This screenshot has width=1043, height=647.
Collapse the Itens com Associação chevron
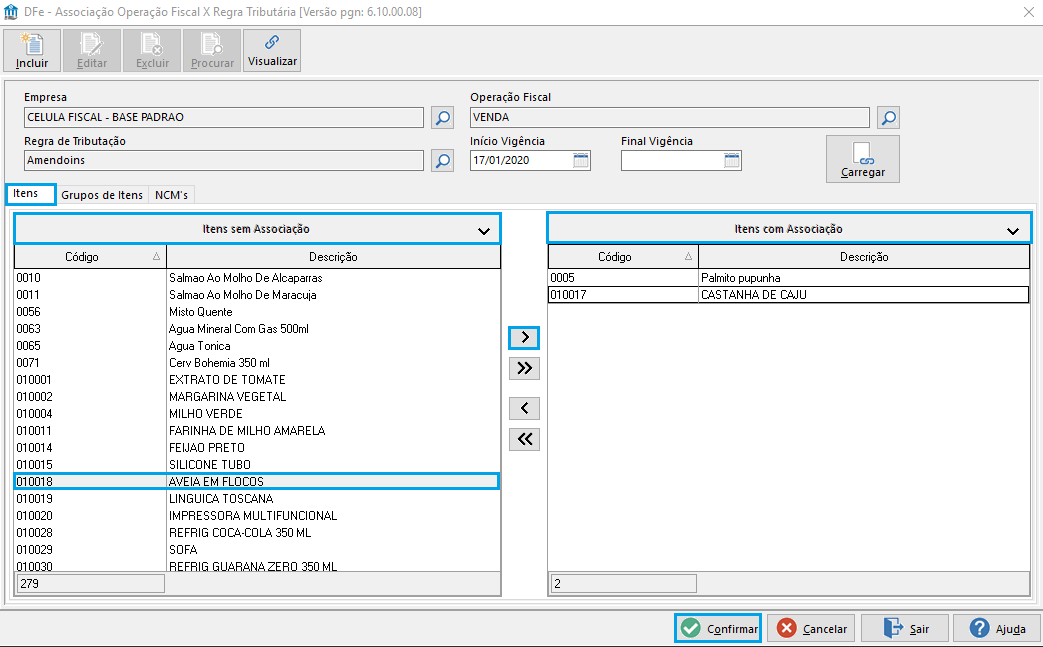tap(1012, 231)
